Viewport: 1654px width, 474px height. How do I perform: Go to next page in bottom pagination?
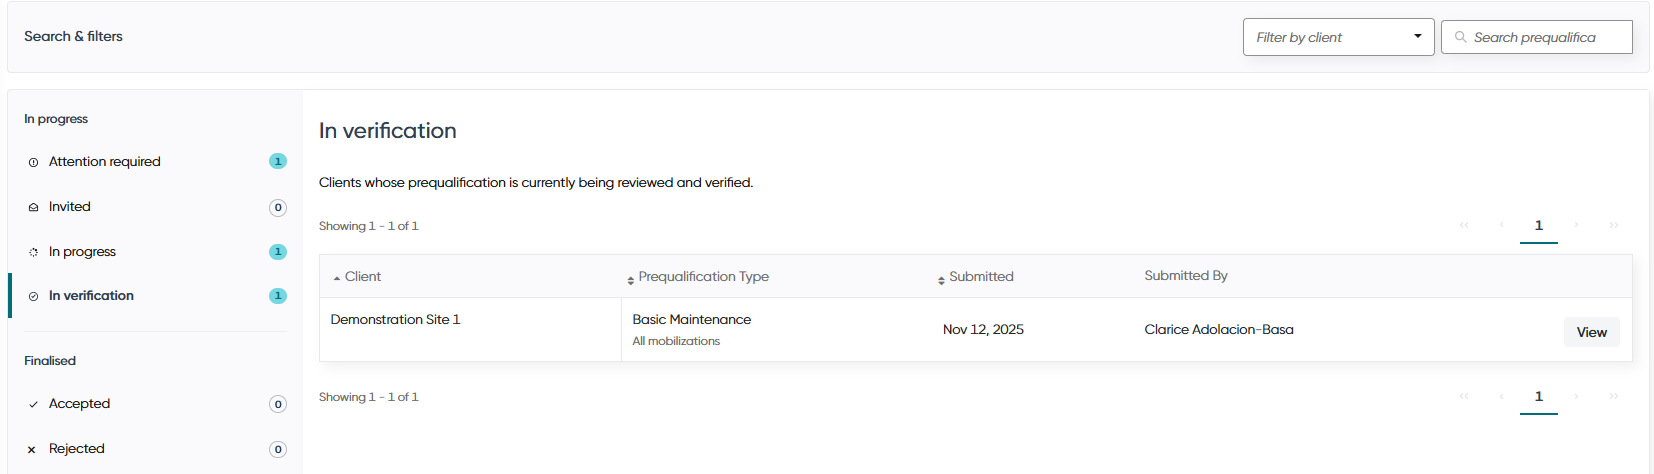[1576, 396]
